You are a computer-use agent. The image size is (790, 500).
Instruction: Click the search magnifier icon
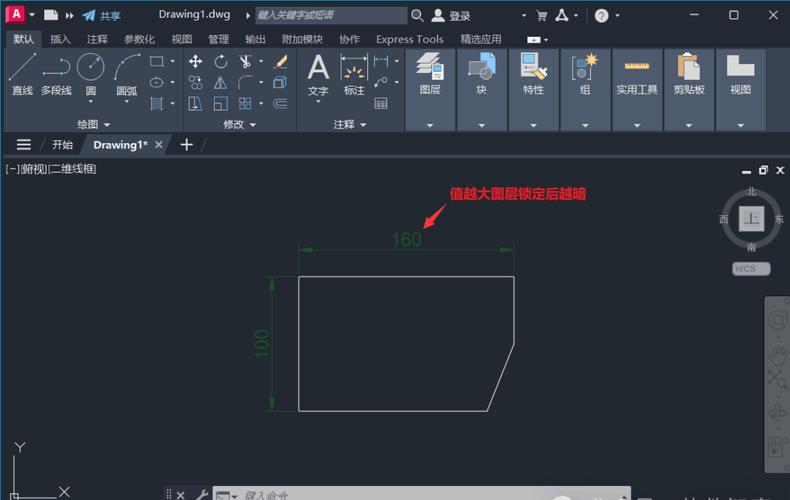coord(417,16)
